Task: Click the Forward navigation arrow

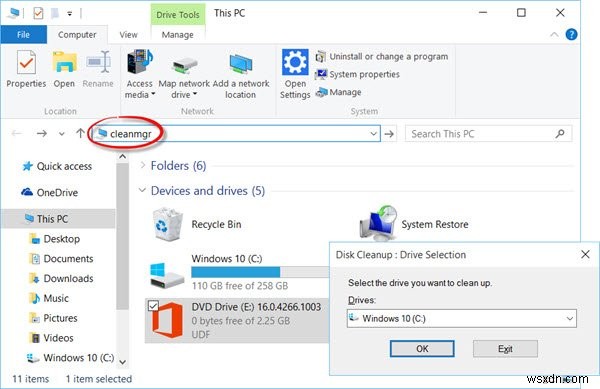Action: click(x=41, y=133)
